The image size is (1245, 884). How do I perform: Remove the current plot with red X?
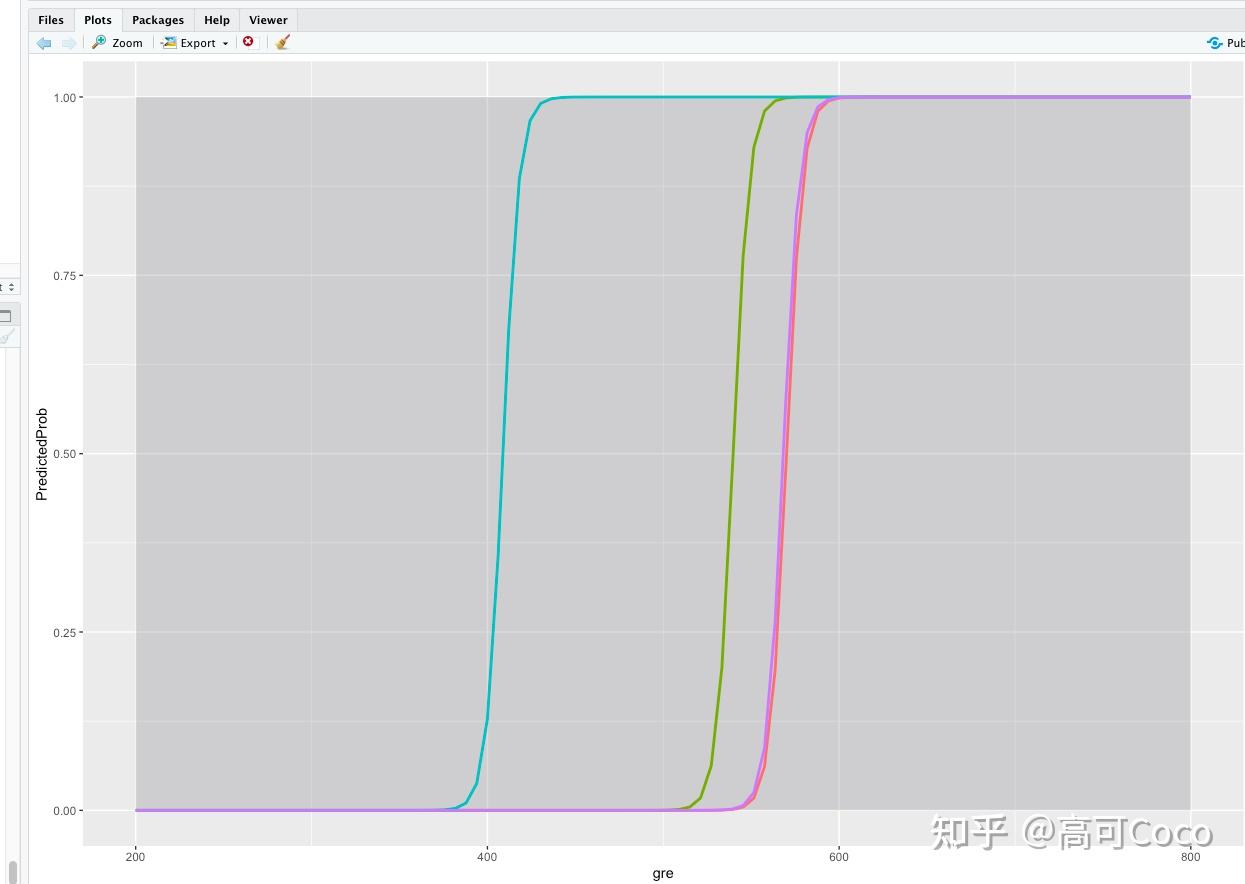(248, 42)
